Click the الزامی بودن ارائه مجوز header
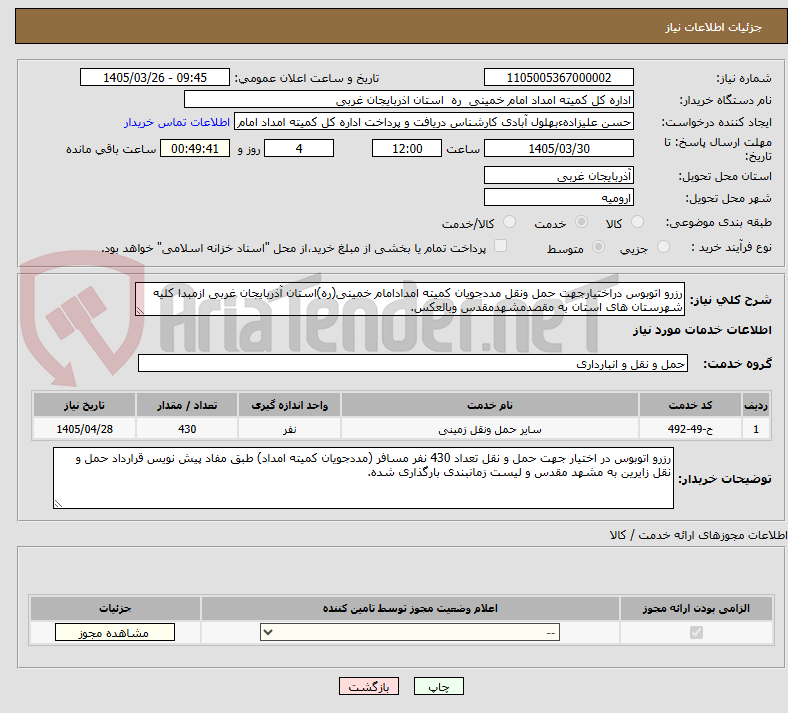The image size is (788, 713). (x=696, y=608)
